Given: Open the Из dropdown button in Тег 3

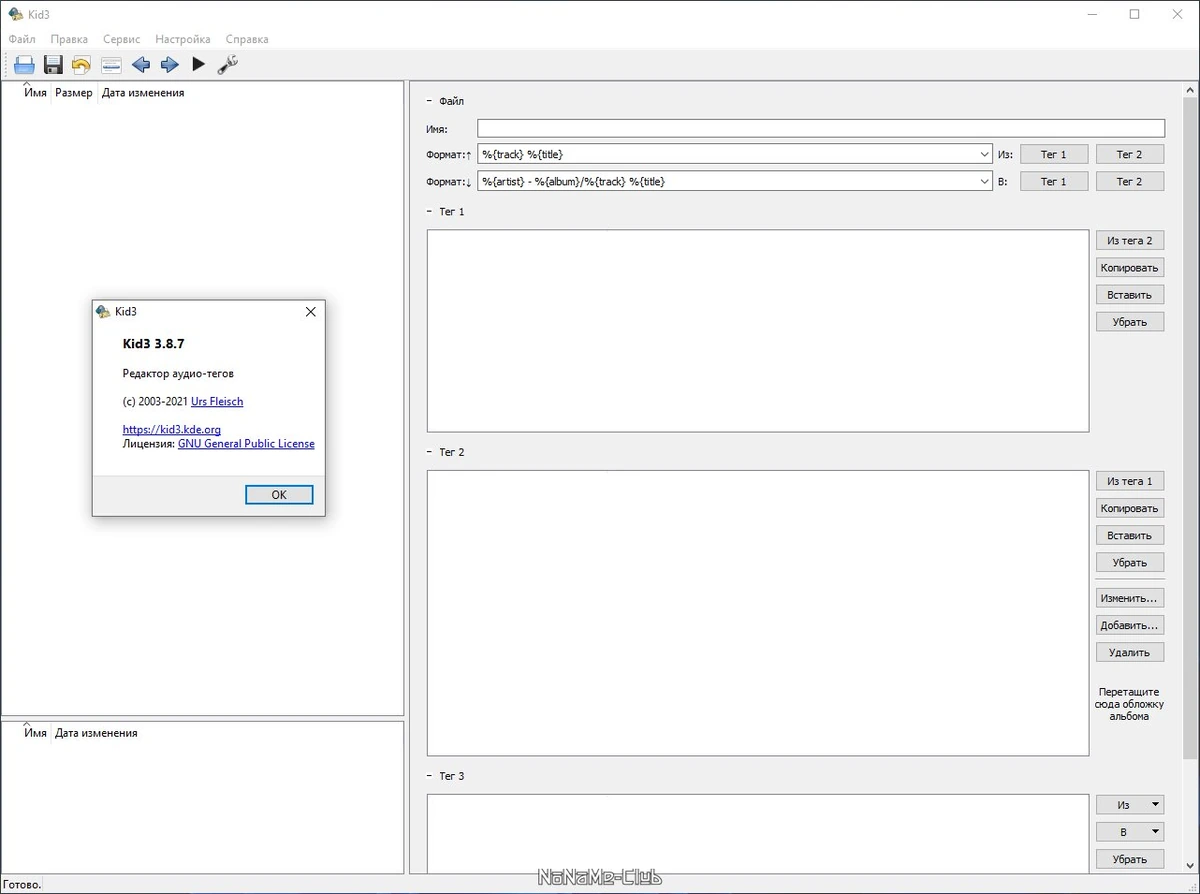Looking at the screenshot, I should 1130,805.
